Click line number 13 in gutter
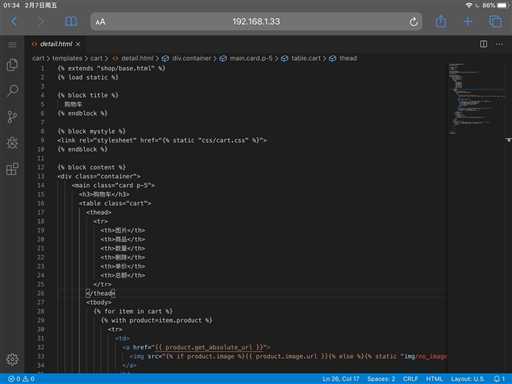The width and height of the screenshot is (512, 384). pyautogui.click(x=41, y=176)
